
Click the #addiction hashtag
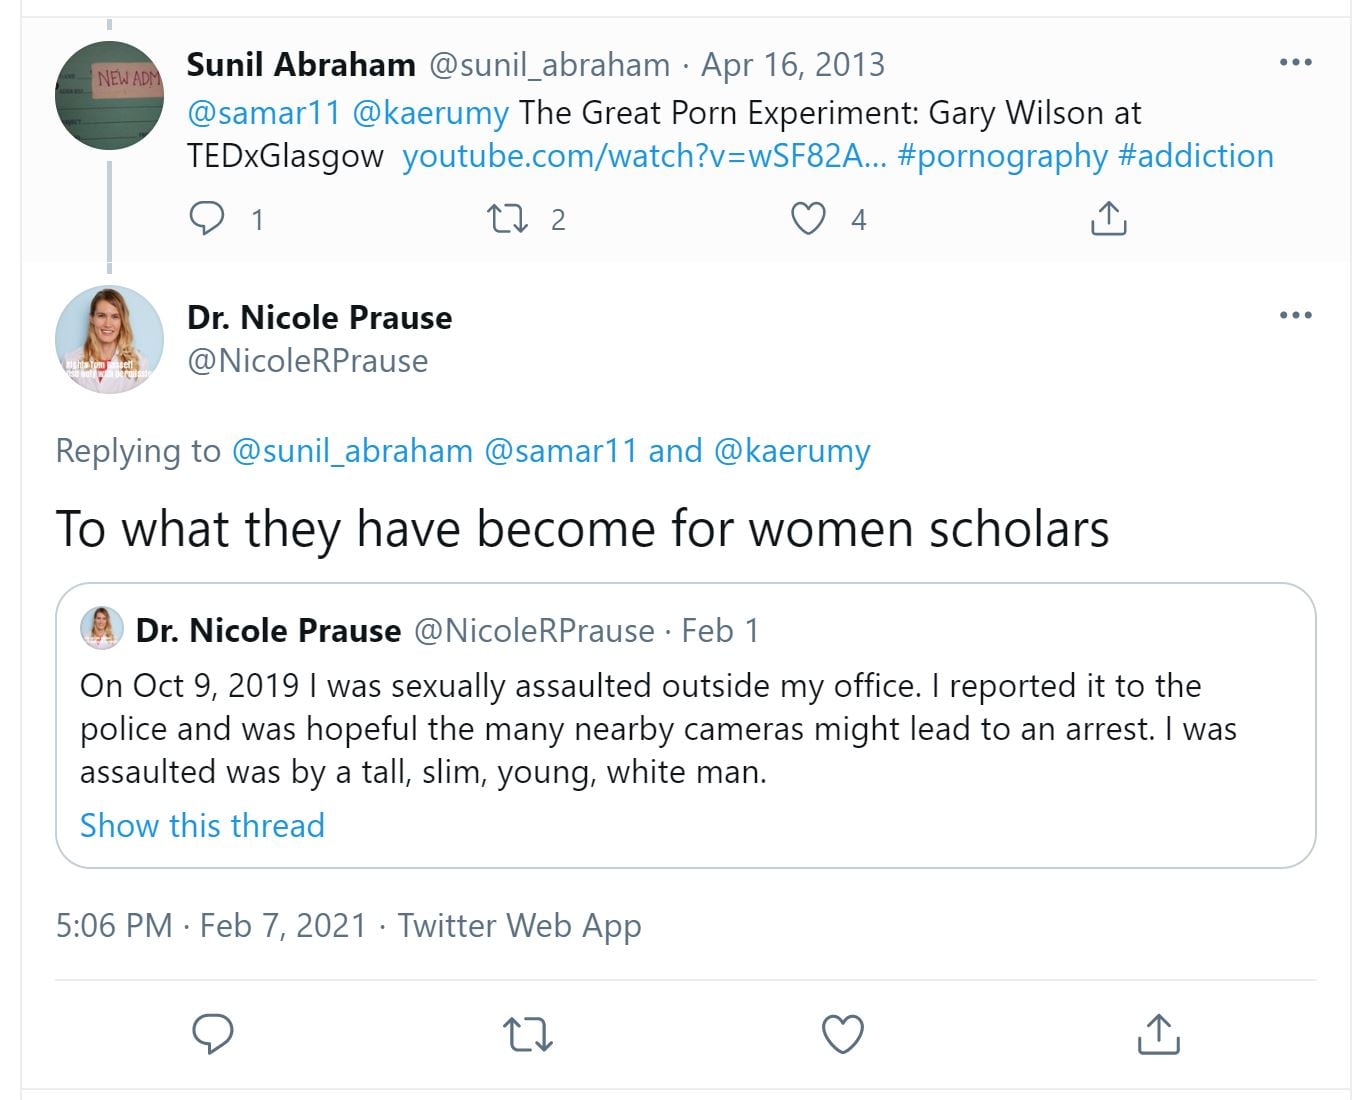1195,156
